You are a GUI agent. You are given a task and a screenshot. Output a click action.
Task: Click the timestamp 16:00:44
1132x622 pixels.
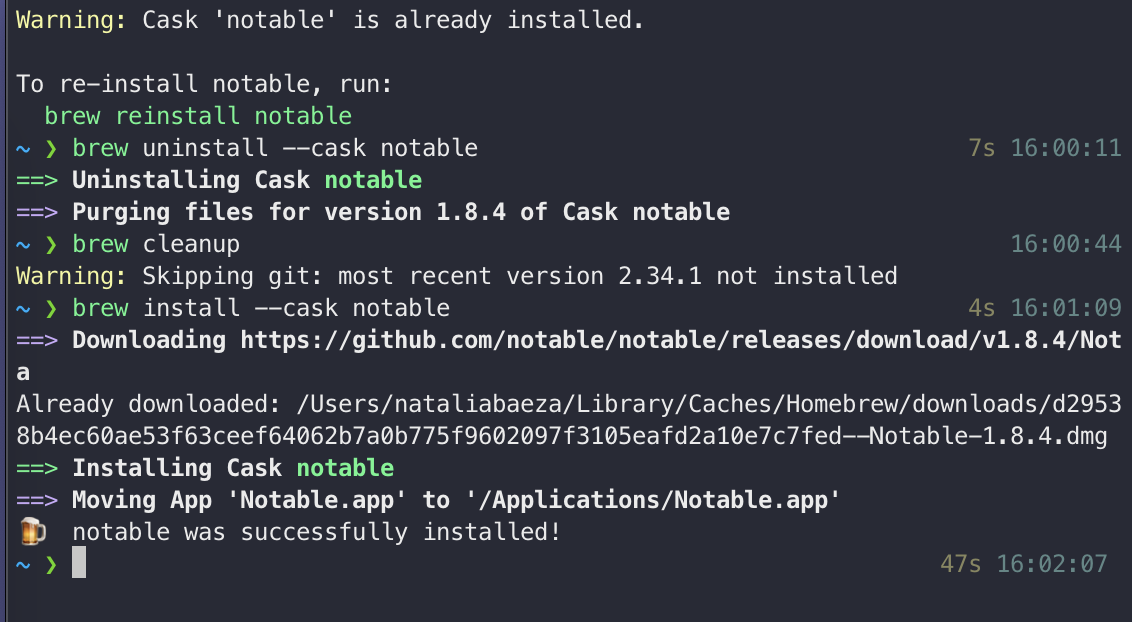pyautogui.click(x=1066, y=244)
